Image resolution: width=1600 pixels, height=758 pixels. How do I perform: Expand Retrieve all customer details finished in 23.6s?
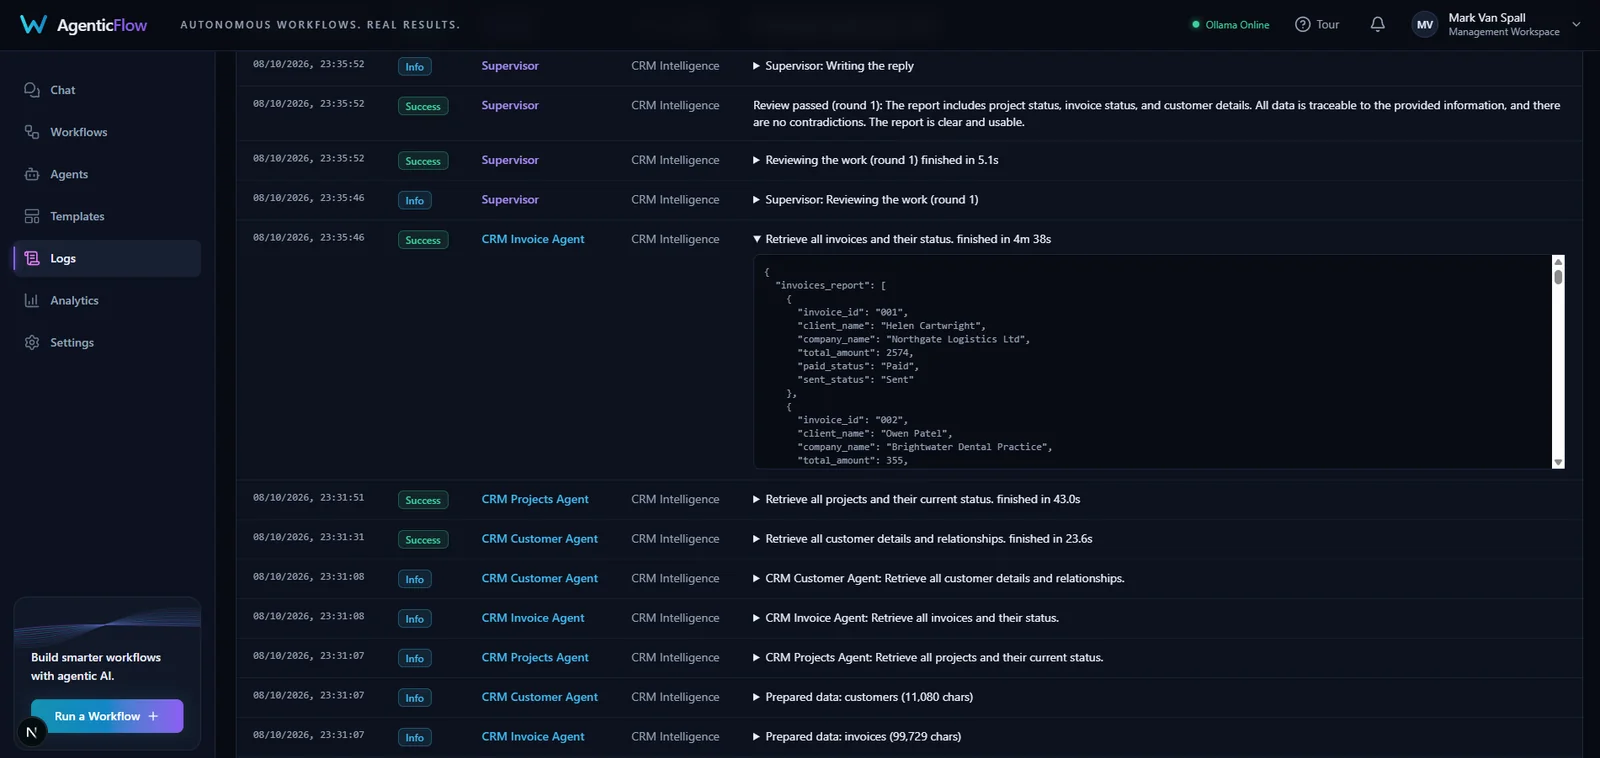tap(757, 539)
